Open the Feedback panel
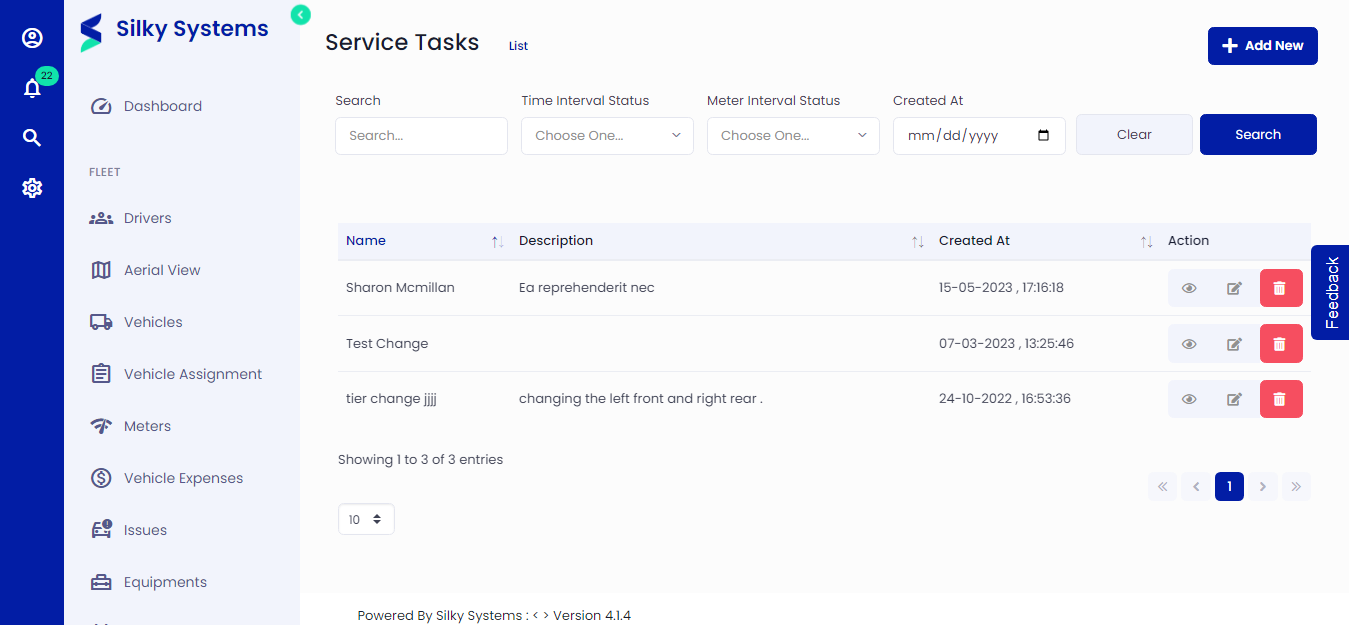1349x625 pixels. [1331, 292]
